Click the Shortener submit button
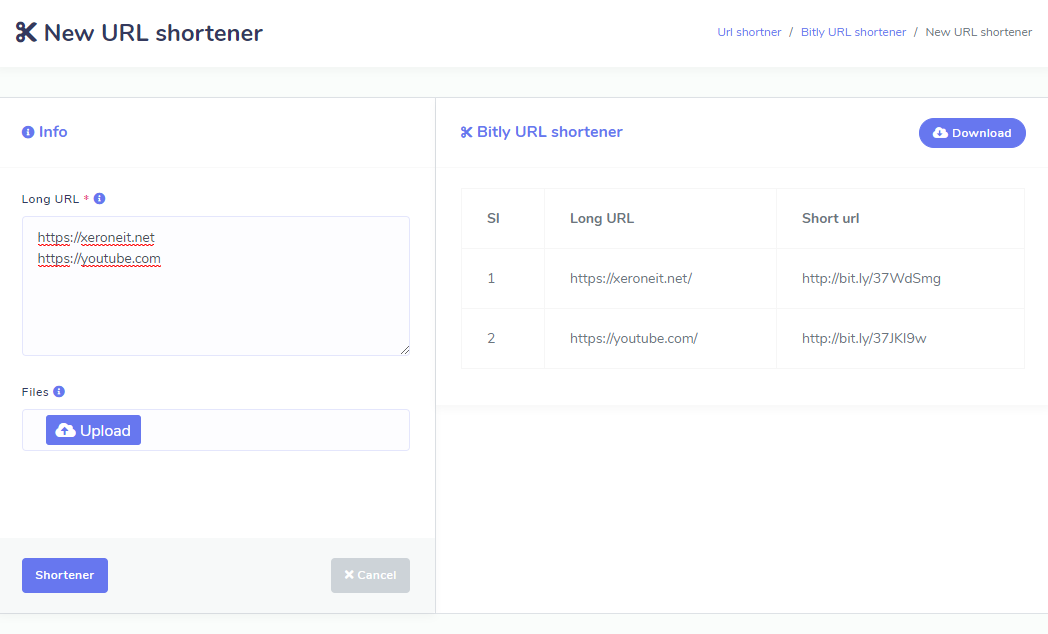1048x634 pixels. [x=65, y=575]
